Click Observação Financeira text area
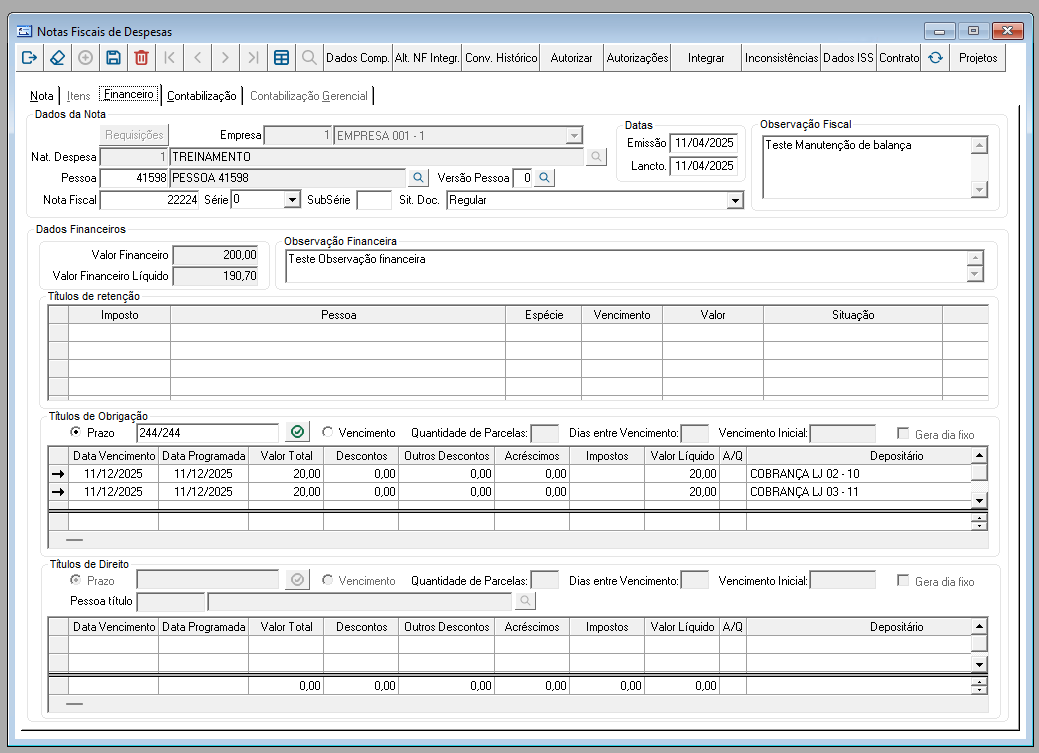This screenshot has height=753, width=1039. 627,266
